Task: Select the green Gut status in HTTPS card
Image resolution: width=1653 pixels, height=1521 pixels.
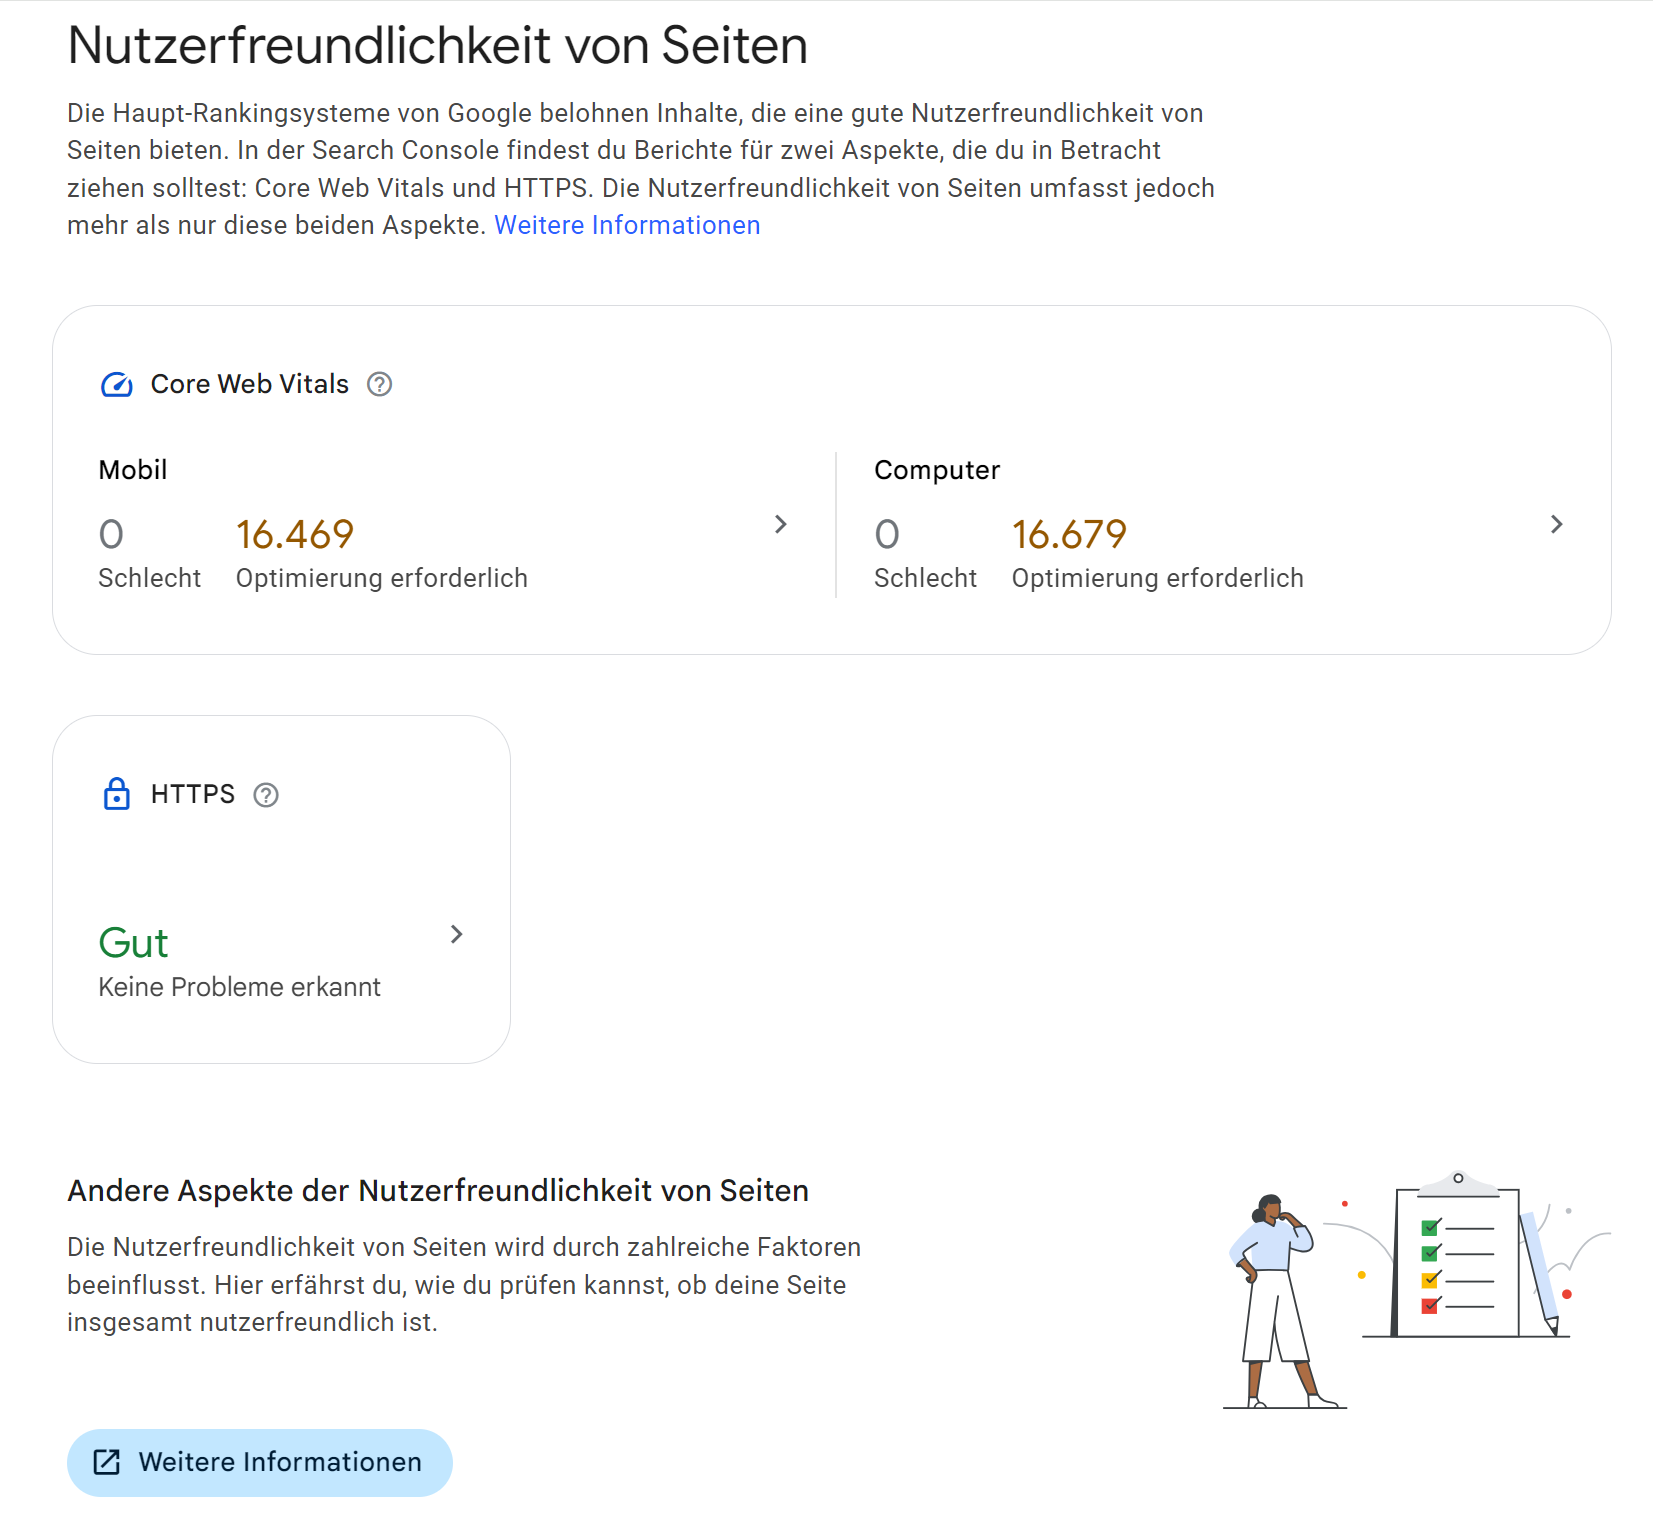Action: point(133,942)
